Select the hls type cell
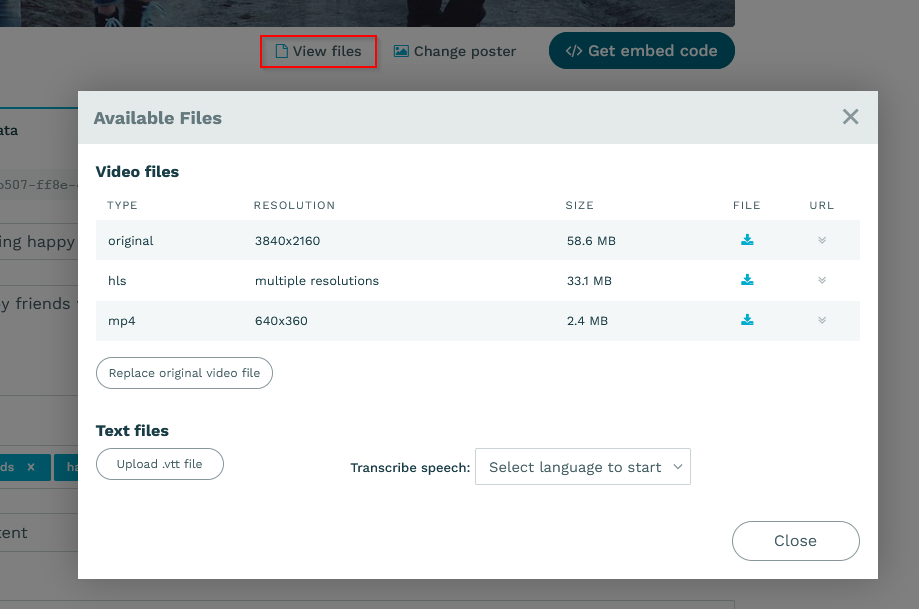 (x=117, y=281)
